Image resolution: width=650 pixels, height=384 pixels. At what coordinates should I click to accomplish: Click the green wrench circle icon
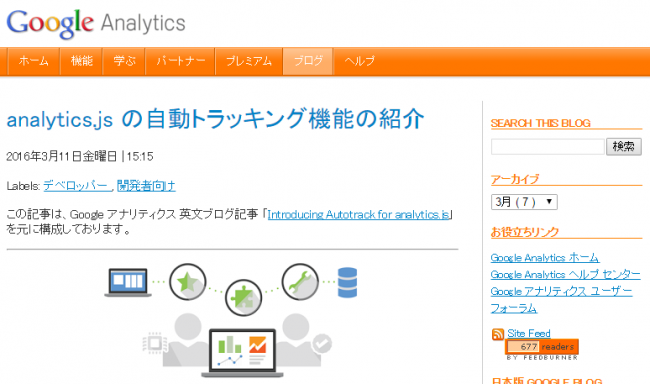300,282
